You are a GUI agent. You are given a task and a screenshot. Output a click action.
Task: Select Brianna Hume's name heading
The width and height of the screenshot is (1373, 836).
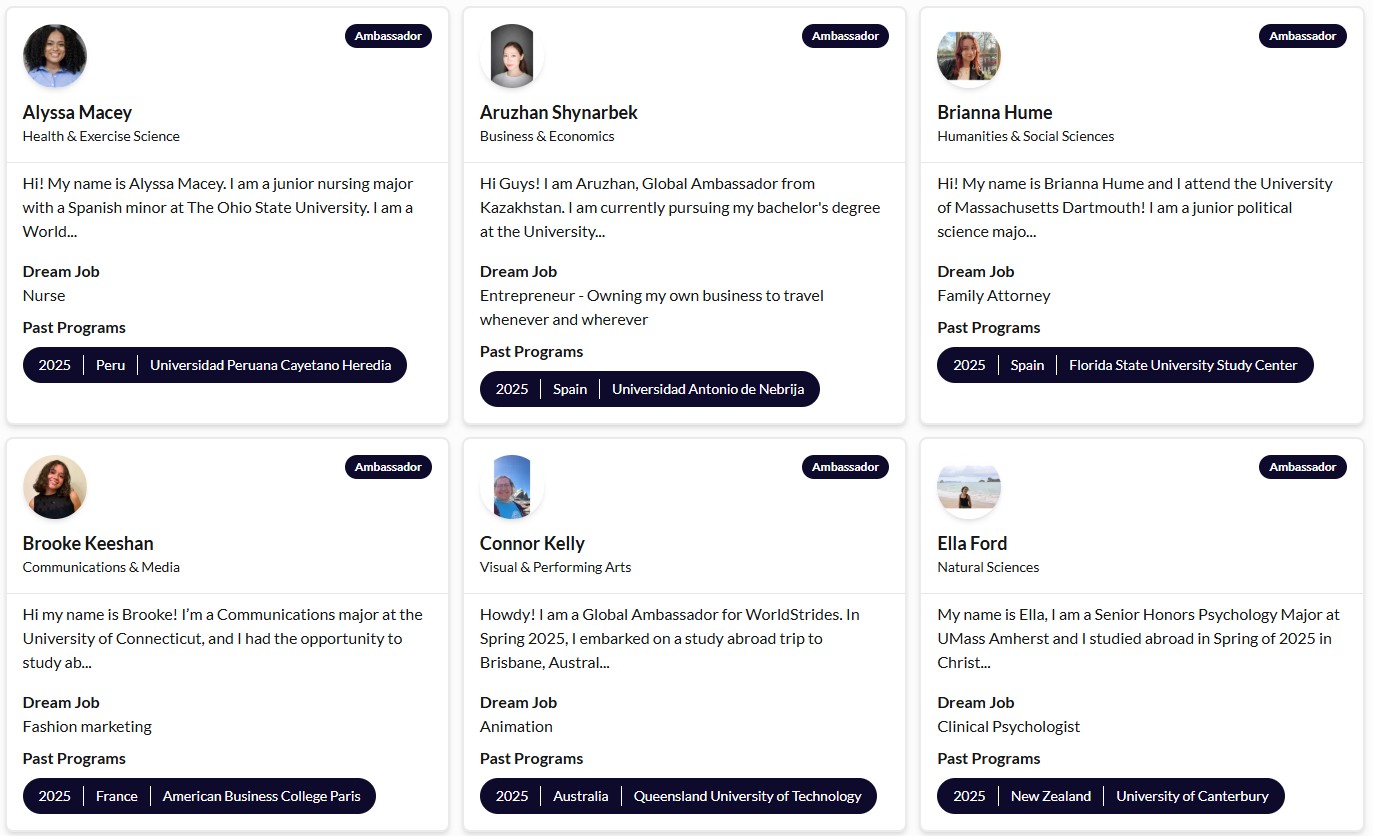pyautogui.click(x=994, y=112)
